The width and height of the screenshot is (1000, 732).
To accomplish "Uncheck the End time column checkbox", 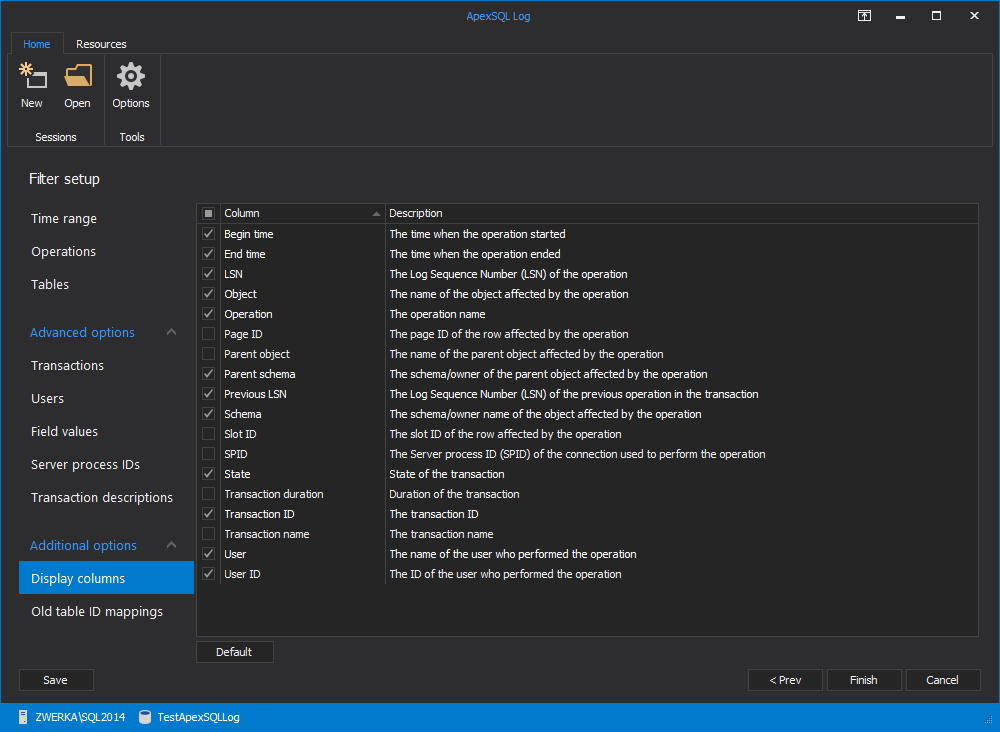I will point(209,254).
